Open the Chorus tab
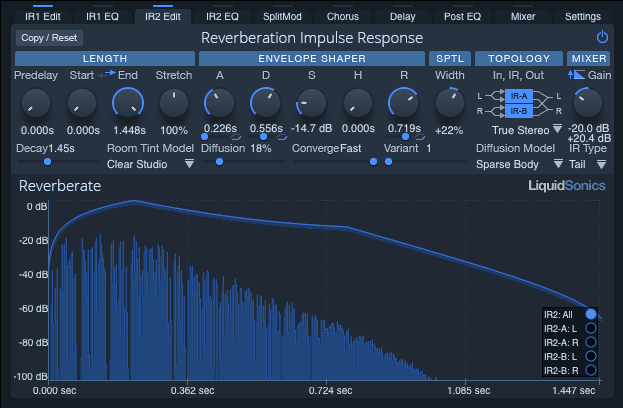The width and height of the screenshot is (623, 408). click(x=342, y=17)
